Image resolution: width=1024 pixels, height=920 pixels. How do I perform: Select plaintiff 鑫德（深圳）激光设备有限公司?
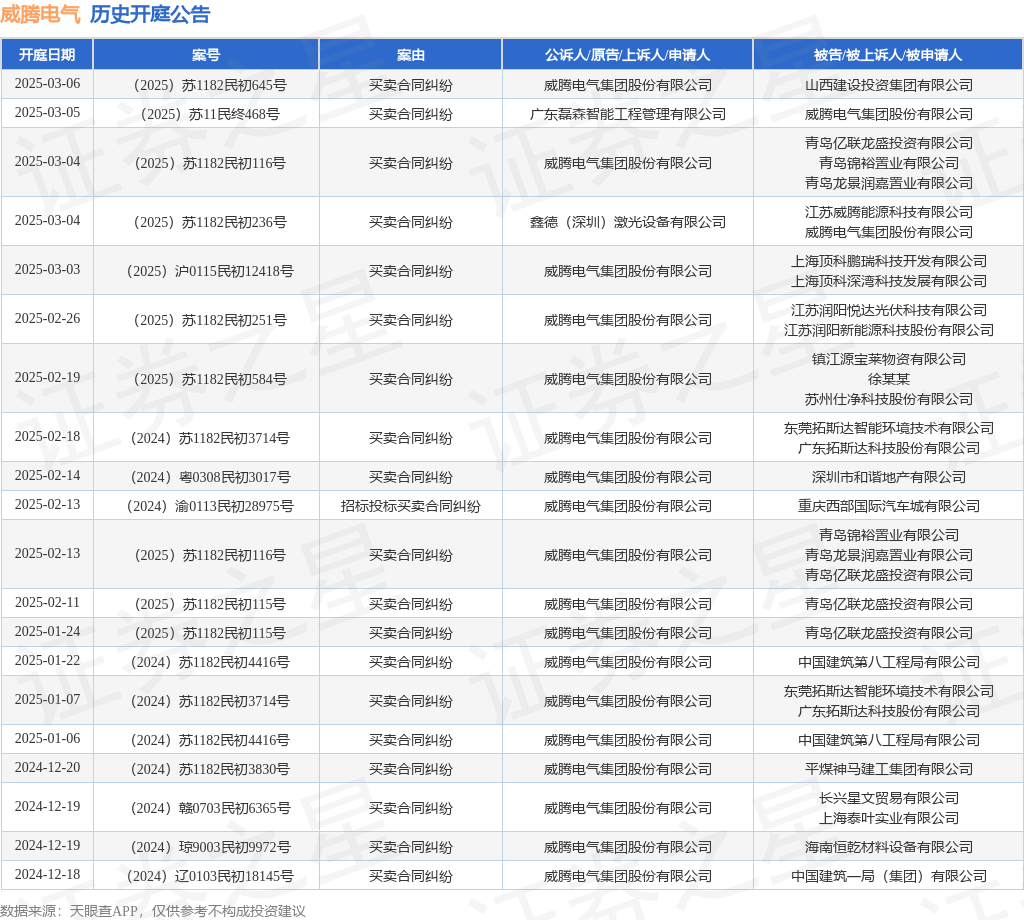pyautogui.click(x=628, y=222)
